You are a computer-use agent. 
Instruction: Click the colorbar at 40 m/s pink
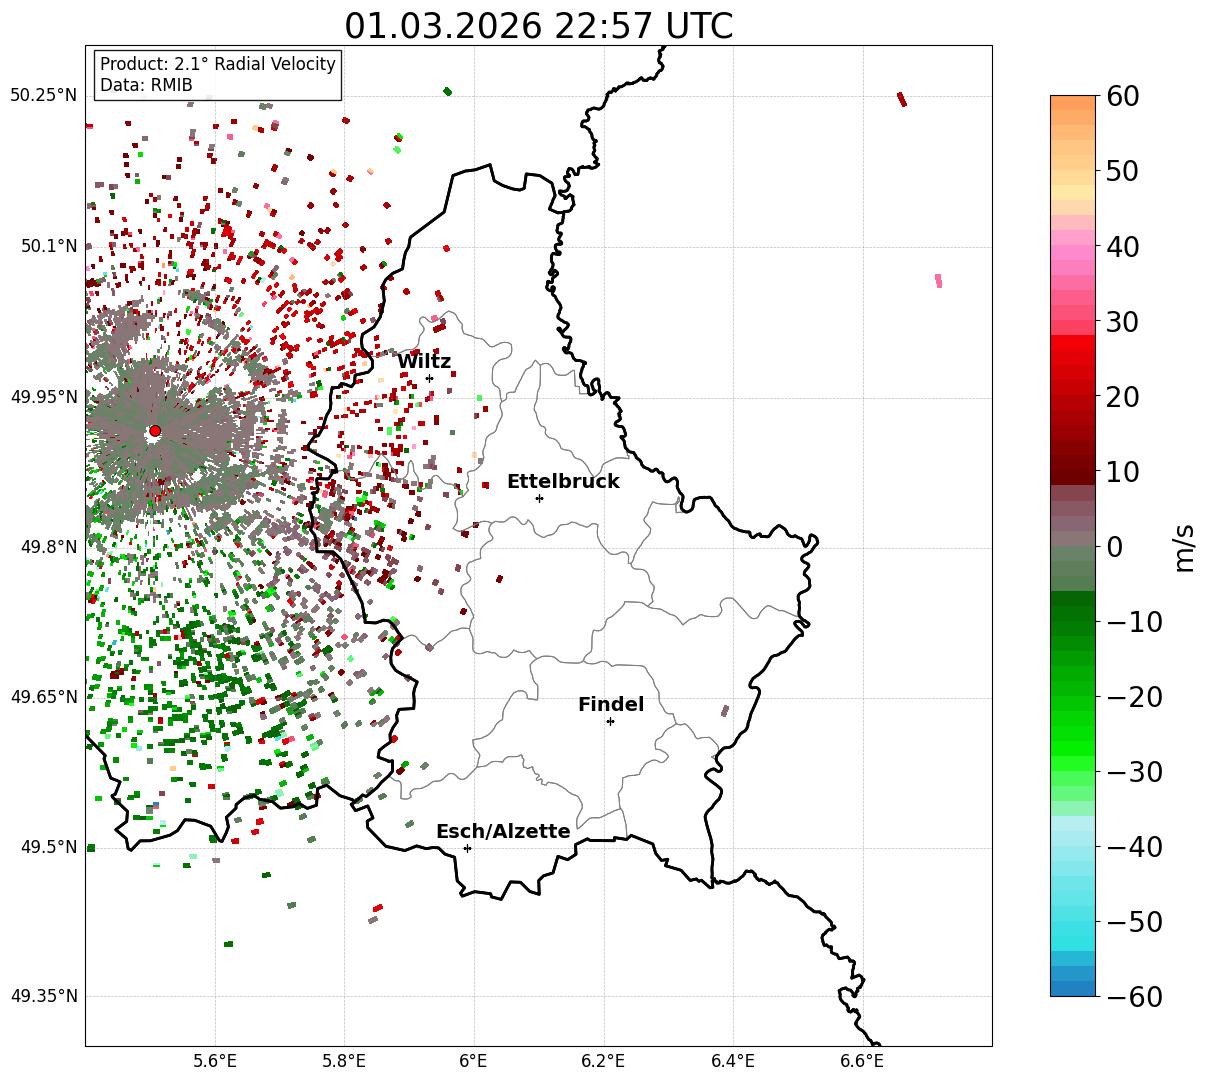point(1073,246)
